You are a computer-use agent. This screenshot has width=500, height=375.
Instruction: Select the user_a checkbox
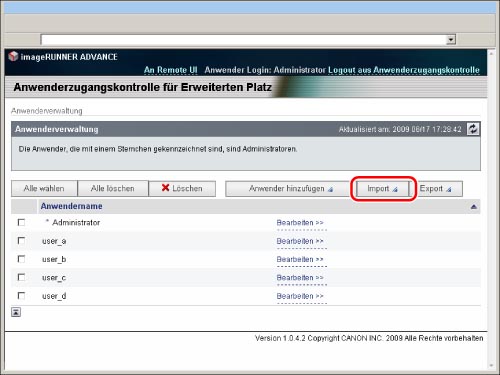21,241
